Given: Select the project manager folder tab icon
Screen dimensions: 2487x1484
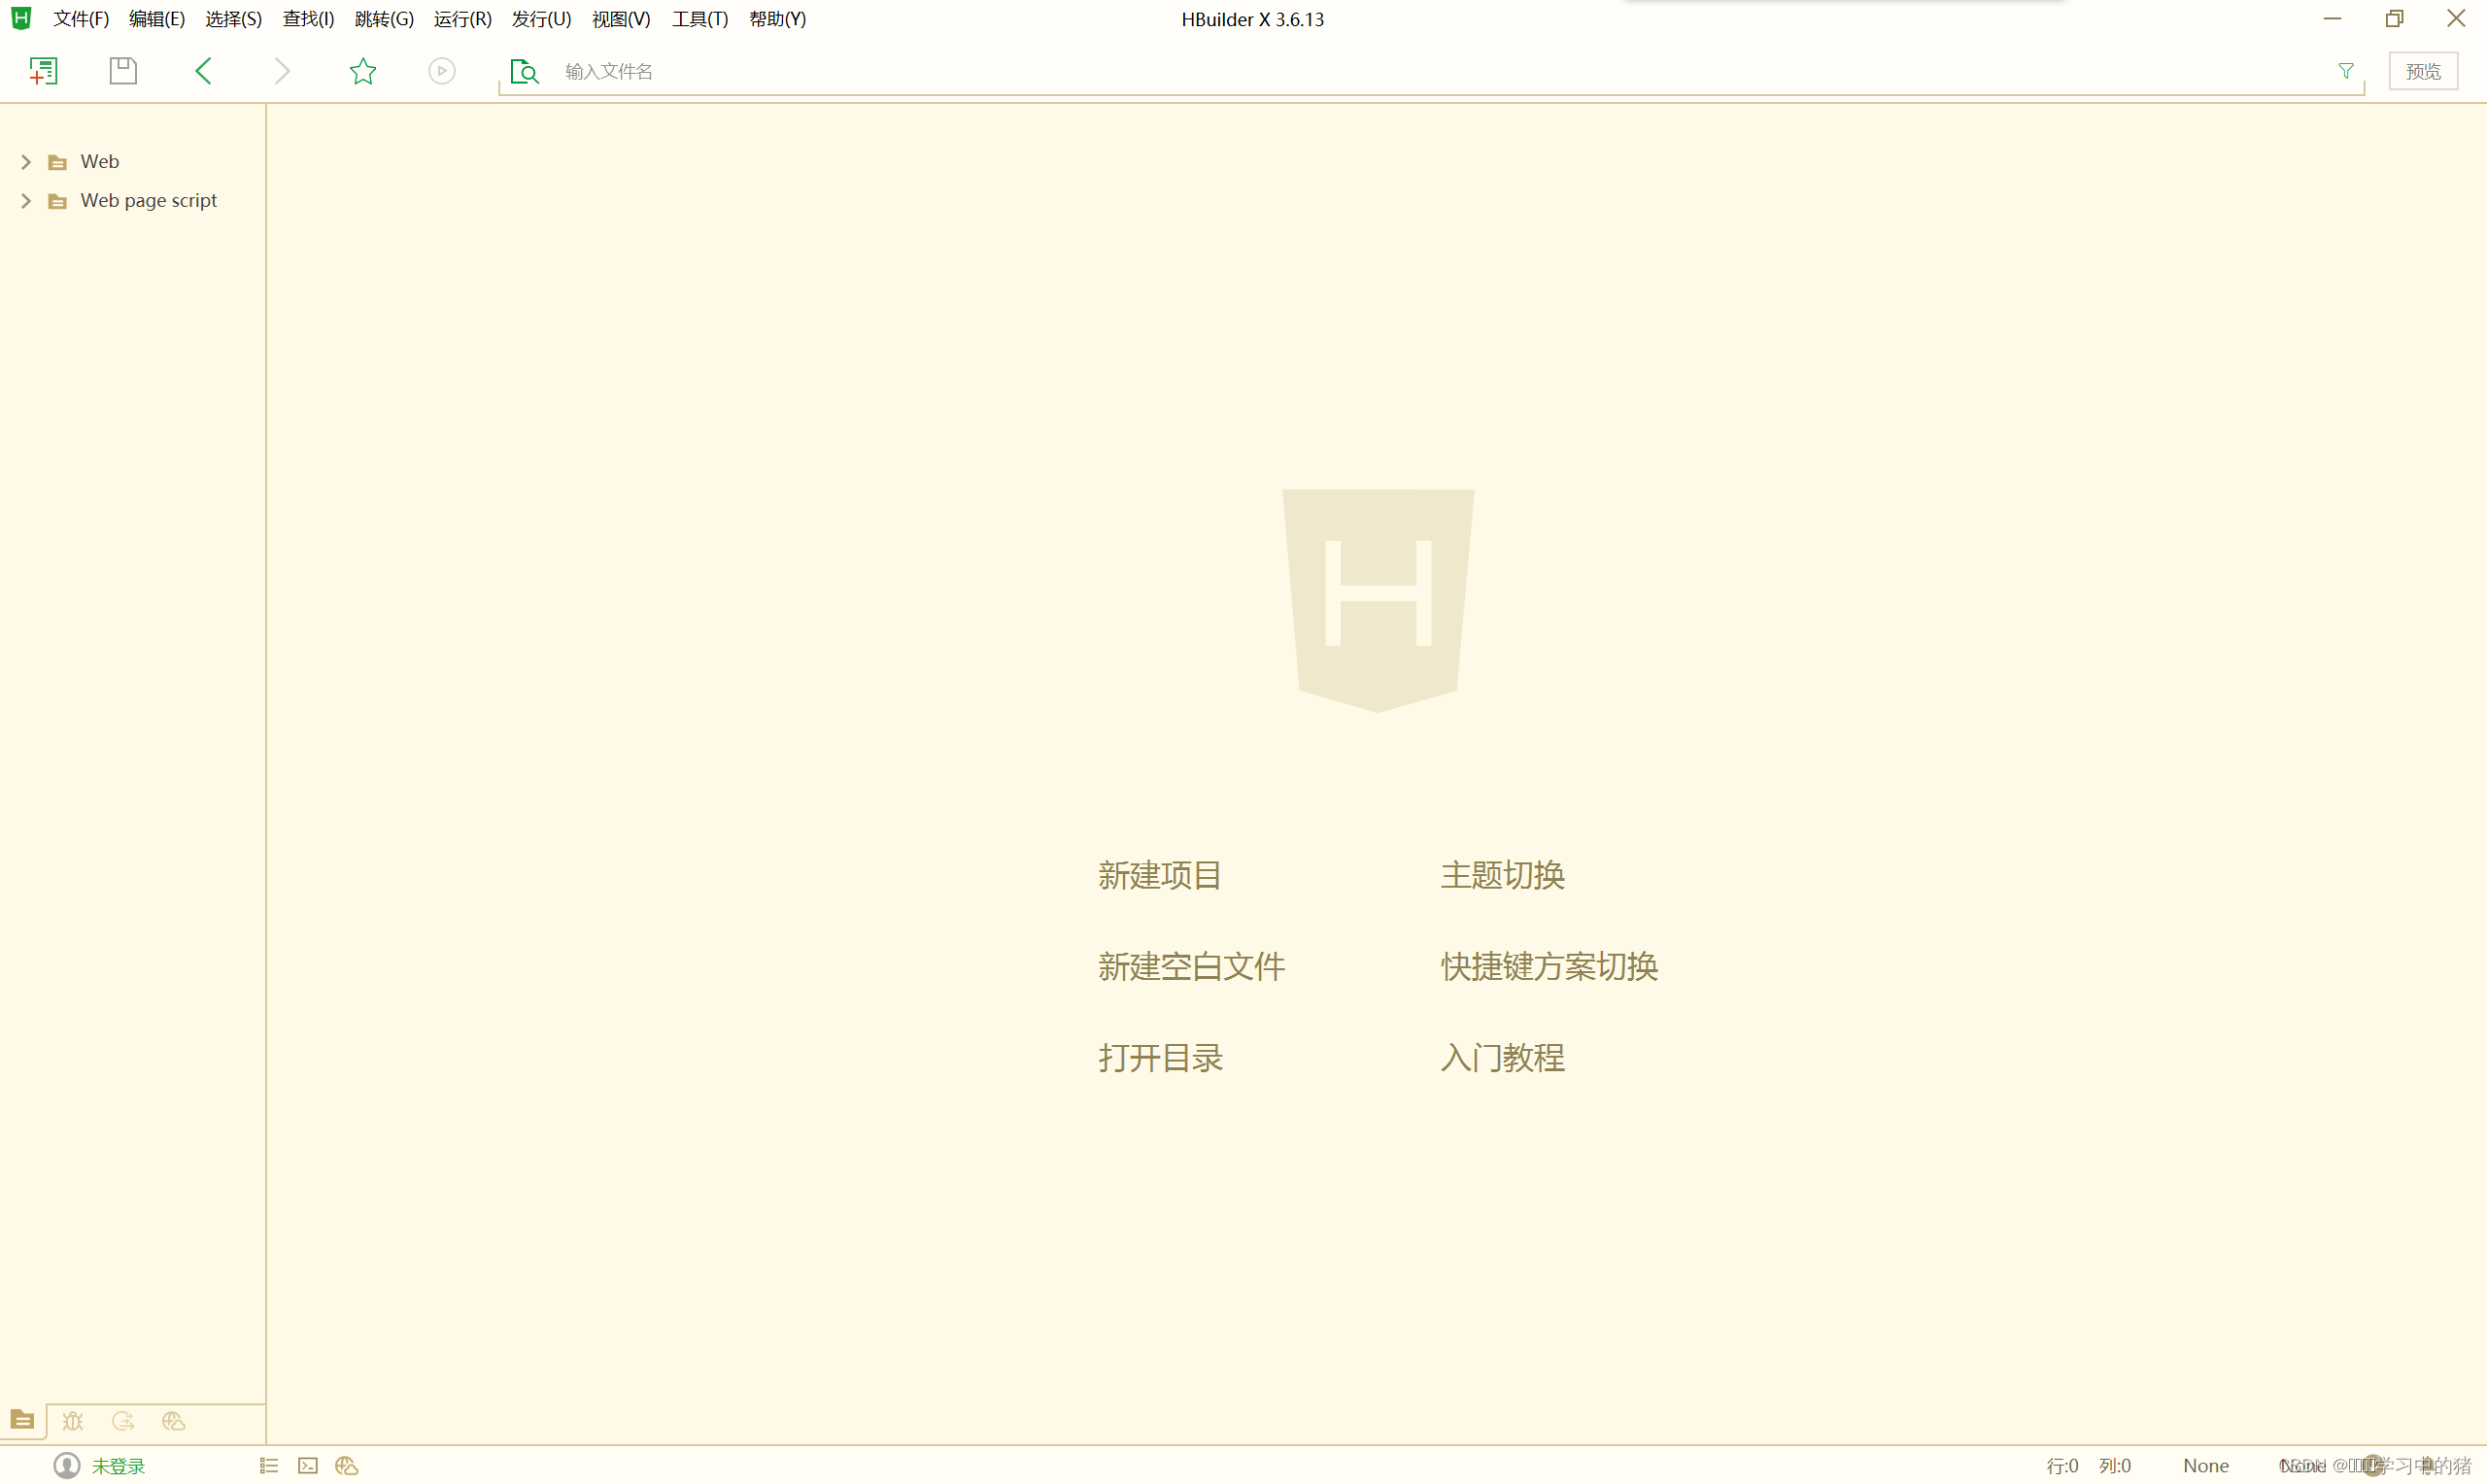Looking at the screenshot, I should click(x=22, y=1420).
